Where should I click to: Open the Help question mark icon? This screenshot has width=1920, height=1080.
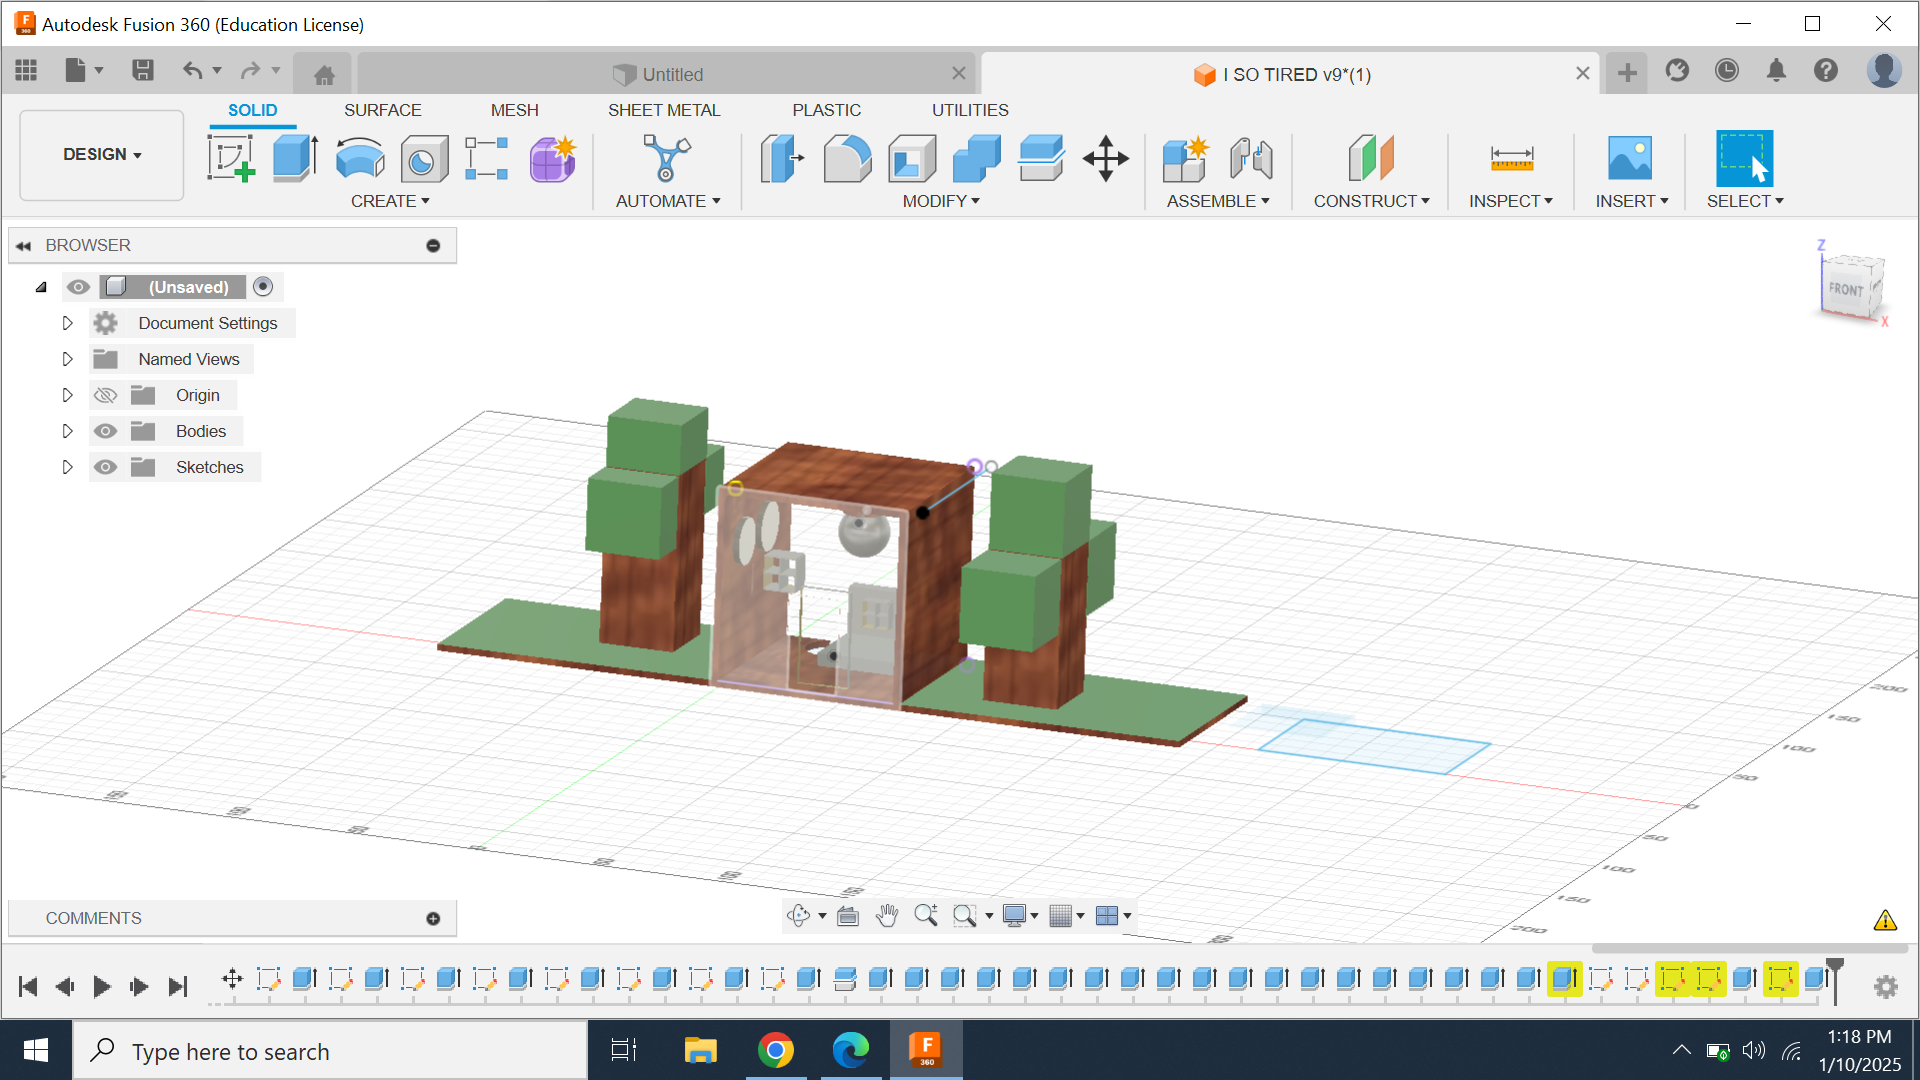(x=1826, y=71)
